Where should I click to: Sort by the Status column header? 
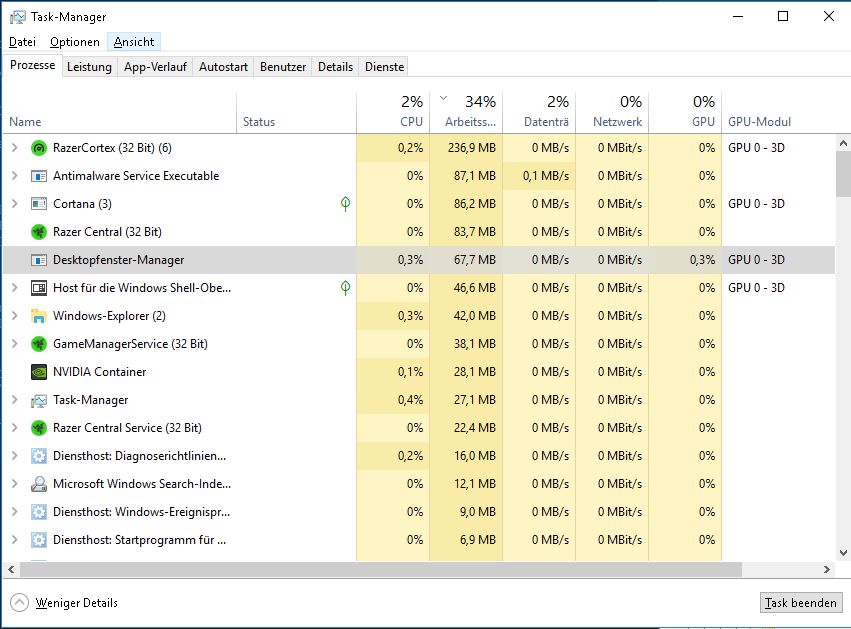click(x=296, y=112)
